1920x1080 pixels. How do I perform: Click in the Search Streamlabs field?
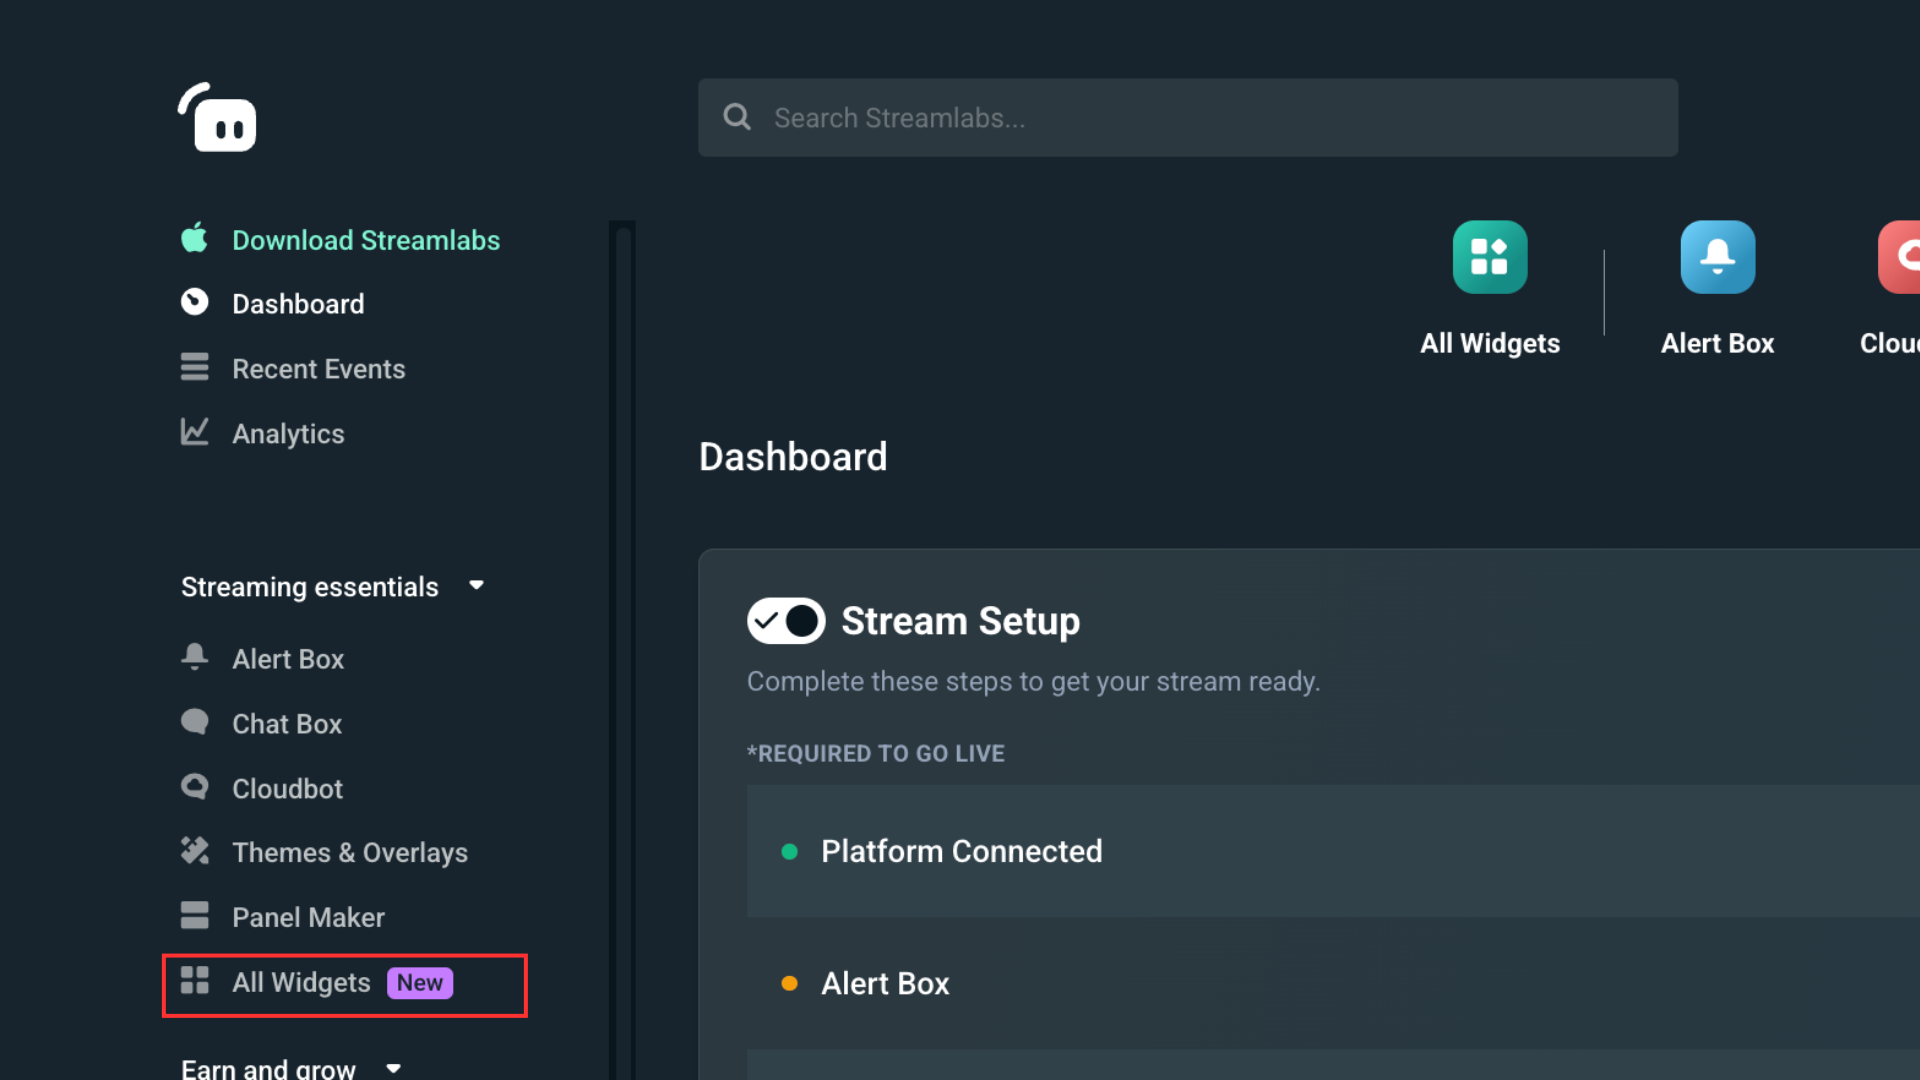pos(1188,117)
